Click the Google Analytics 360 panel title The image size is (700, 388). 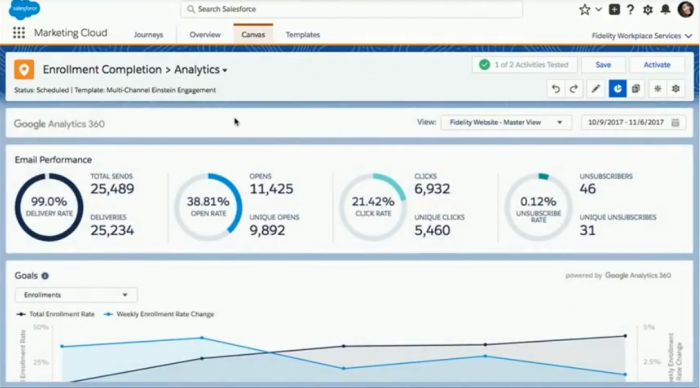59,124
